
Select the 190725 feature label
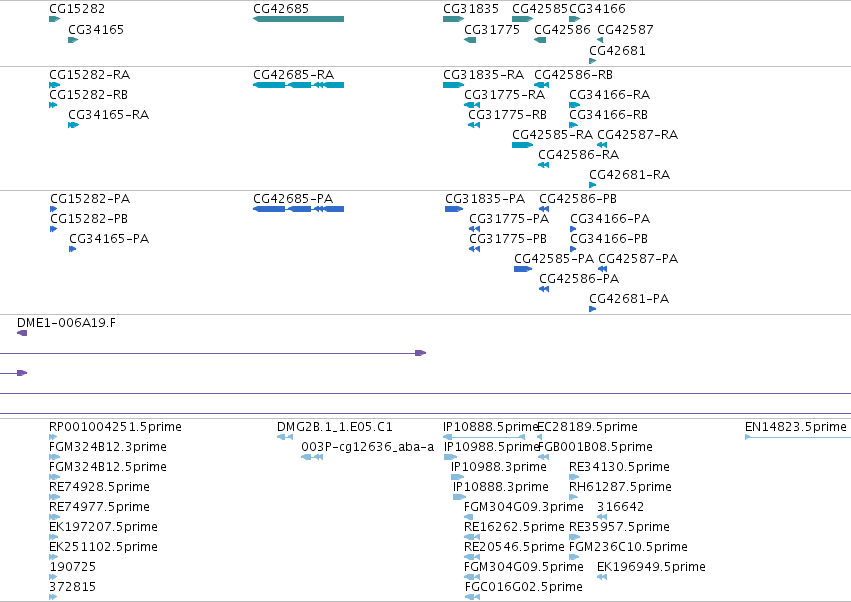tap(72, 567)
